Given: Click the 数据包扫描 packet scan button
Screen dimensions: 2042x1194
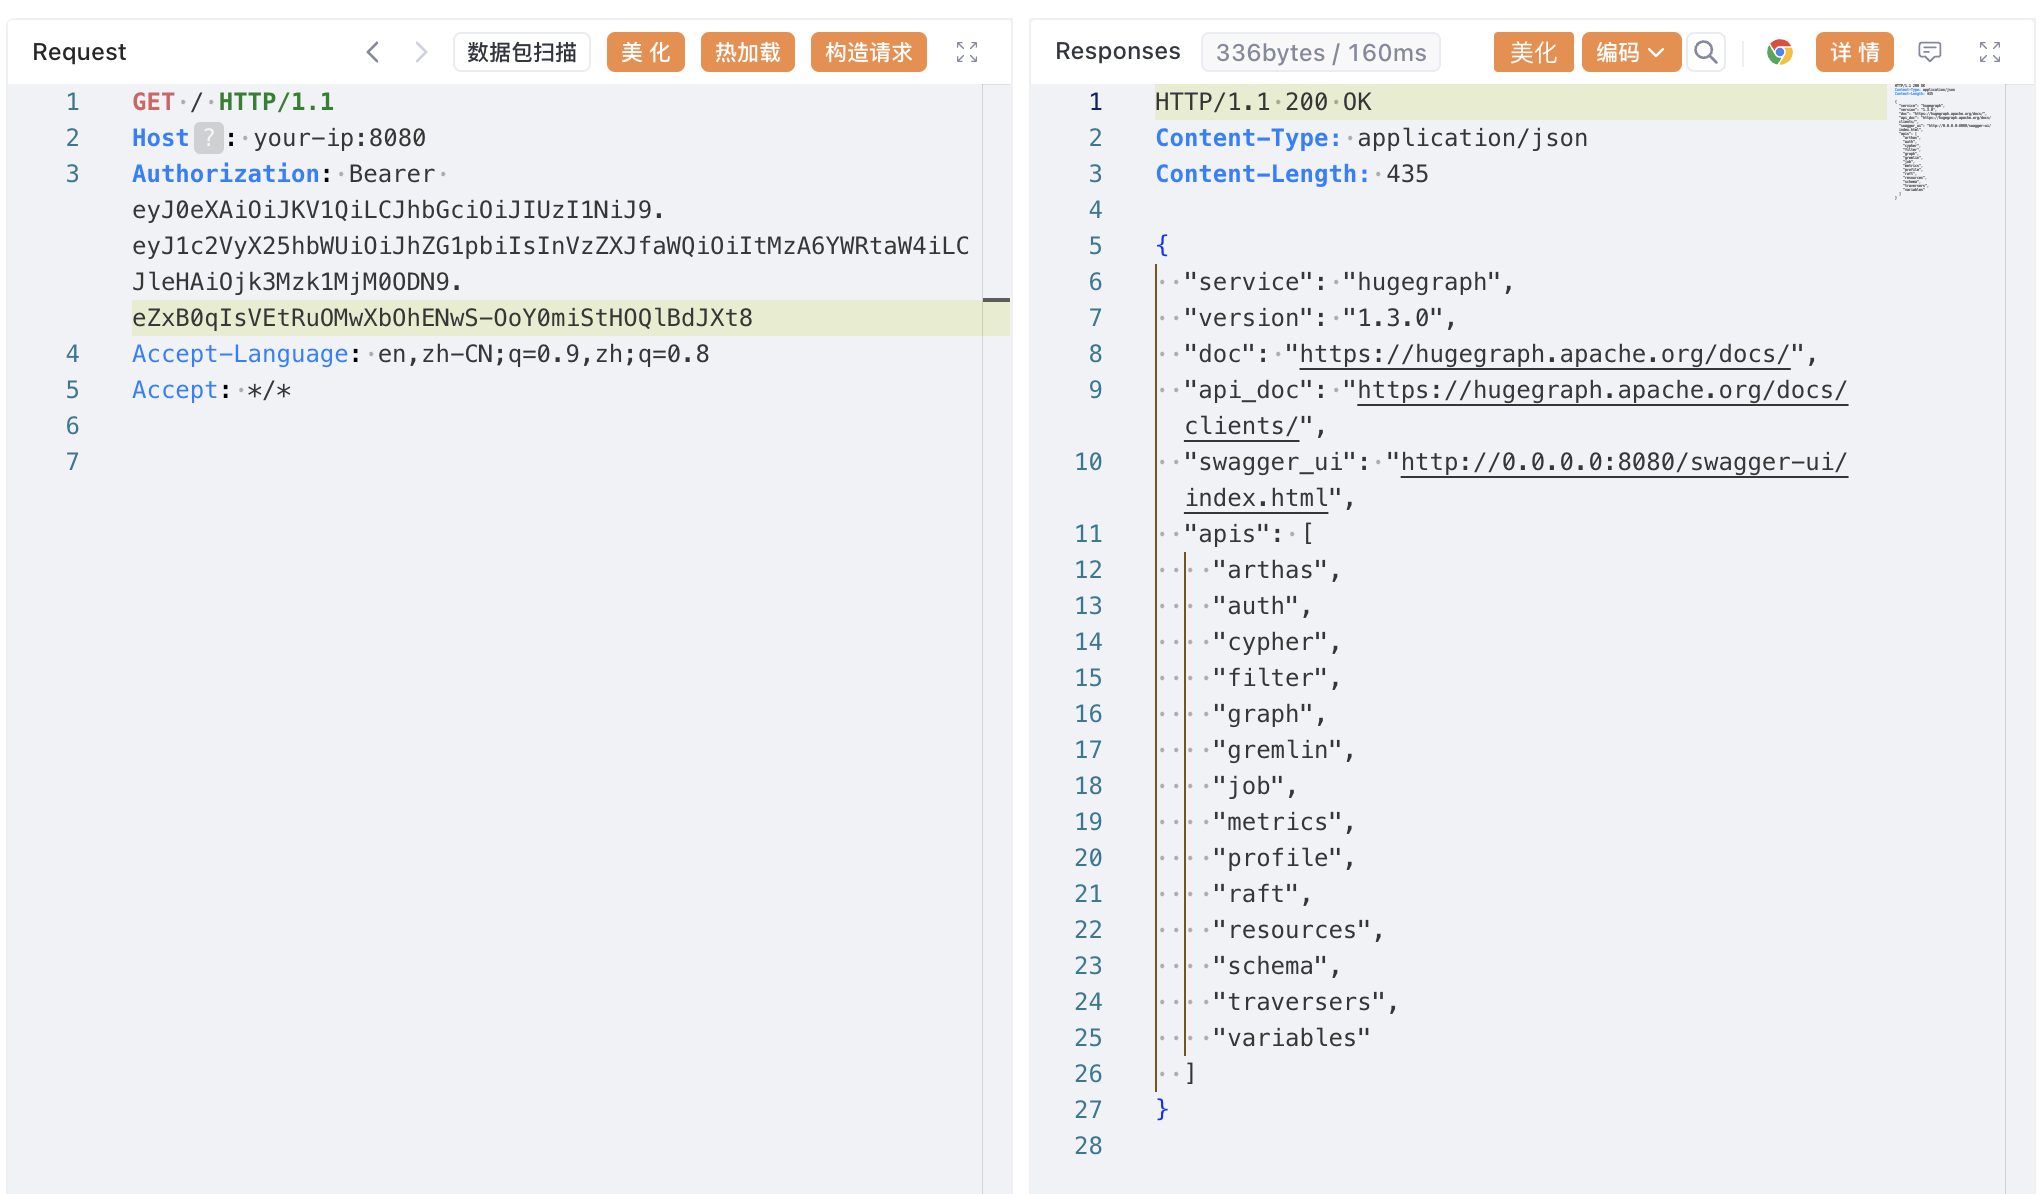Looking at the screenshot, I should click(522, 52).
